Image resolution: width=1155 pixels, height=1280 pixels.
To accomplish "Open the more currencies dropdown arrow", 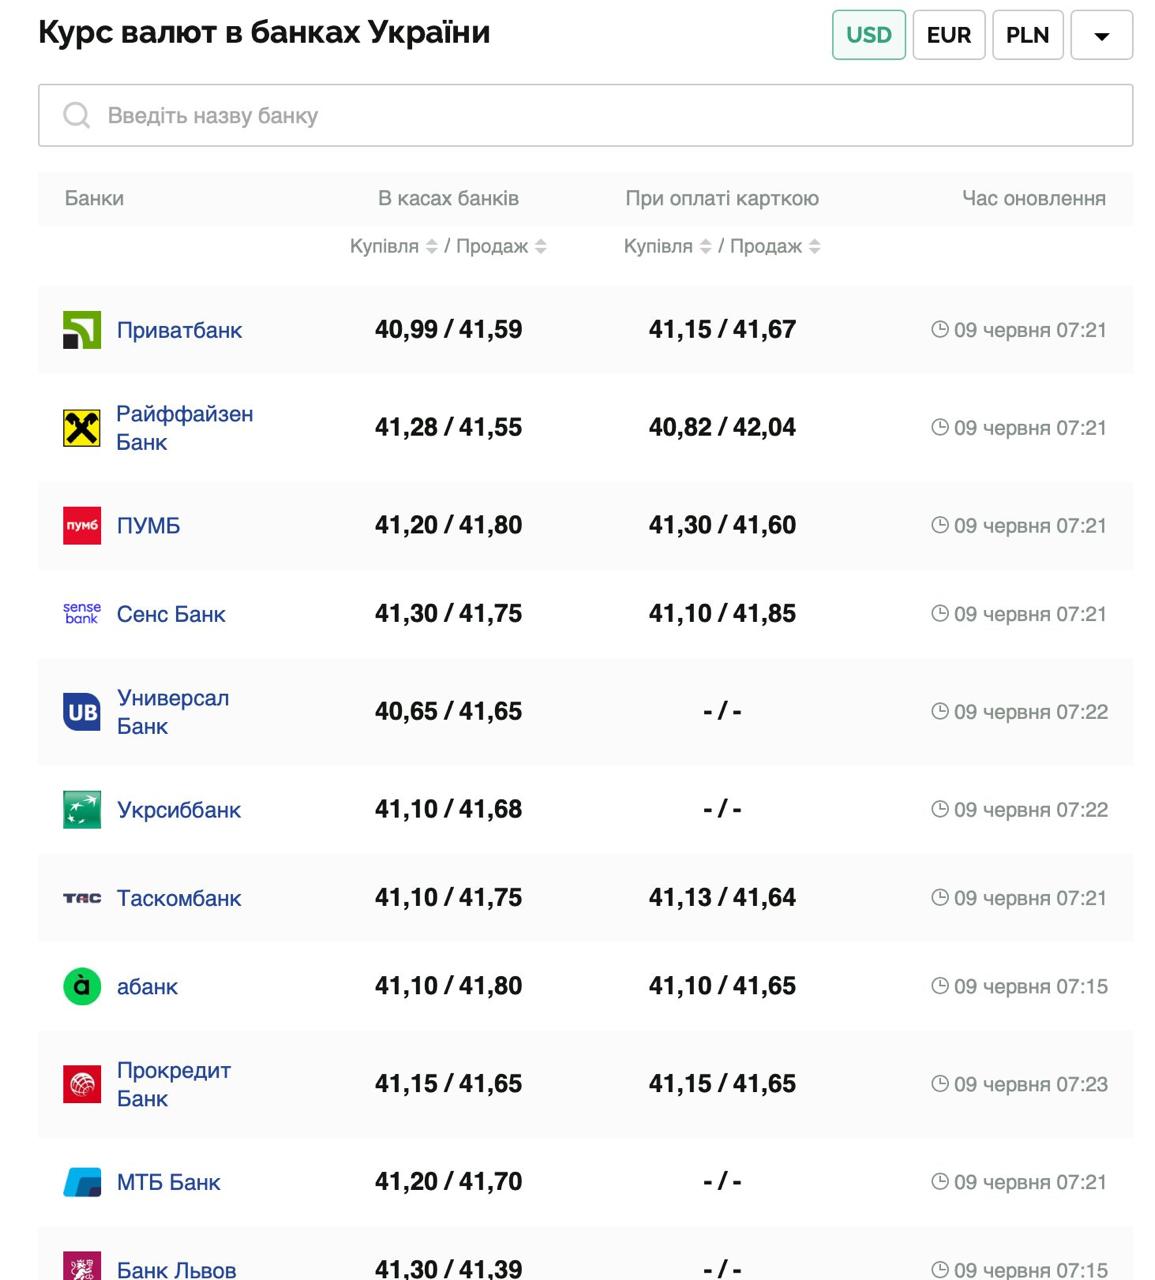I will tap(1101, 36).
